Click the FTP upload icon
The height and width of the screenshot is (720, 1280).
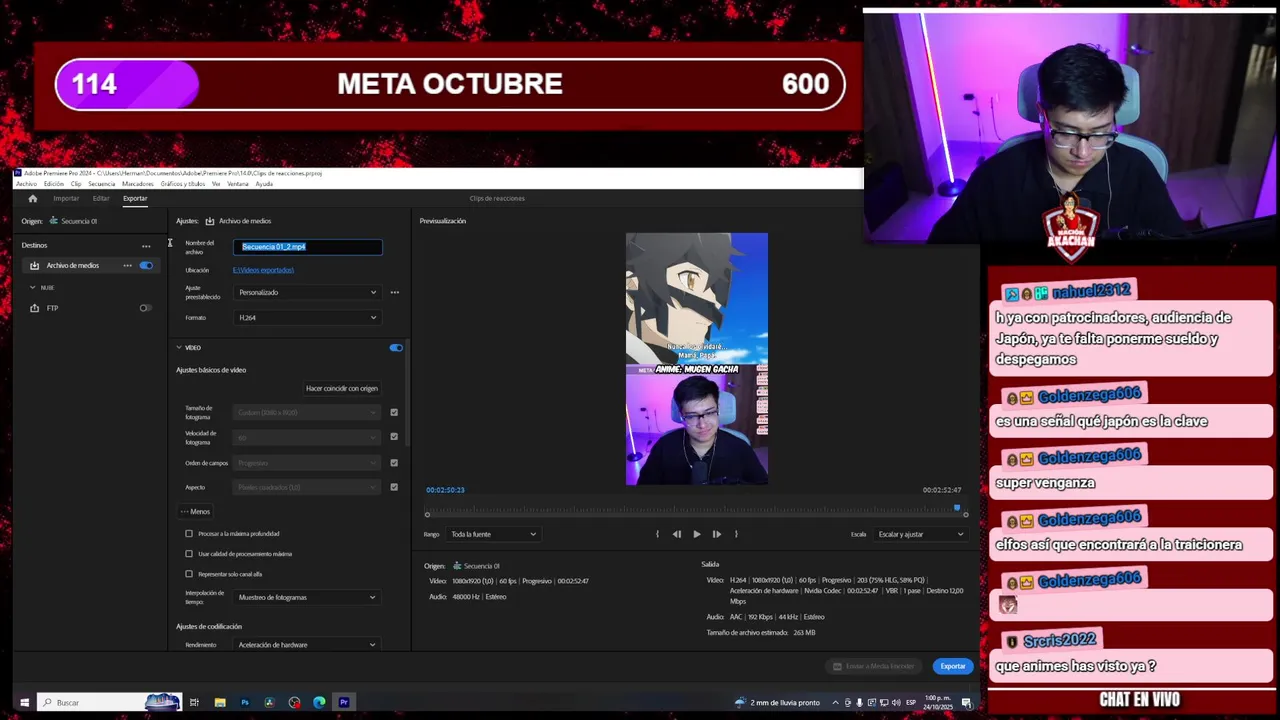(34, 308)
